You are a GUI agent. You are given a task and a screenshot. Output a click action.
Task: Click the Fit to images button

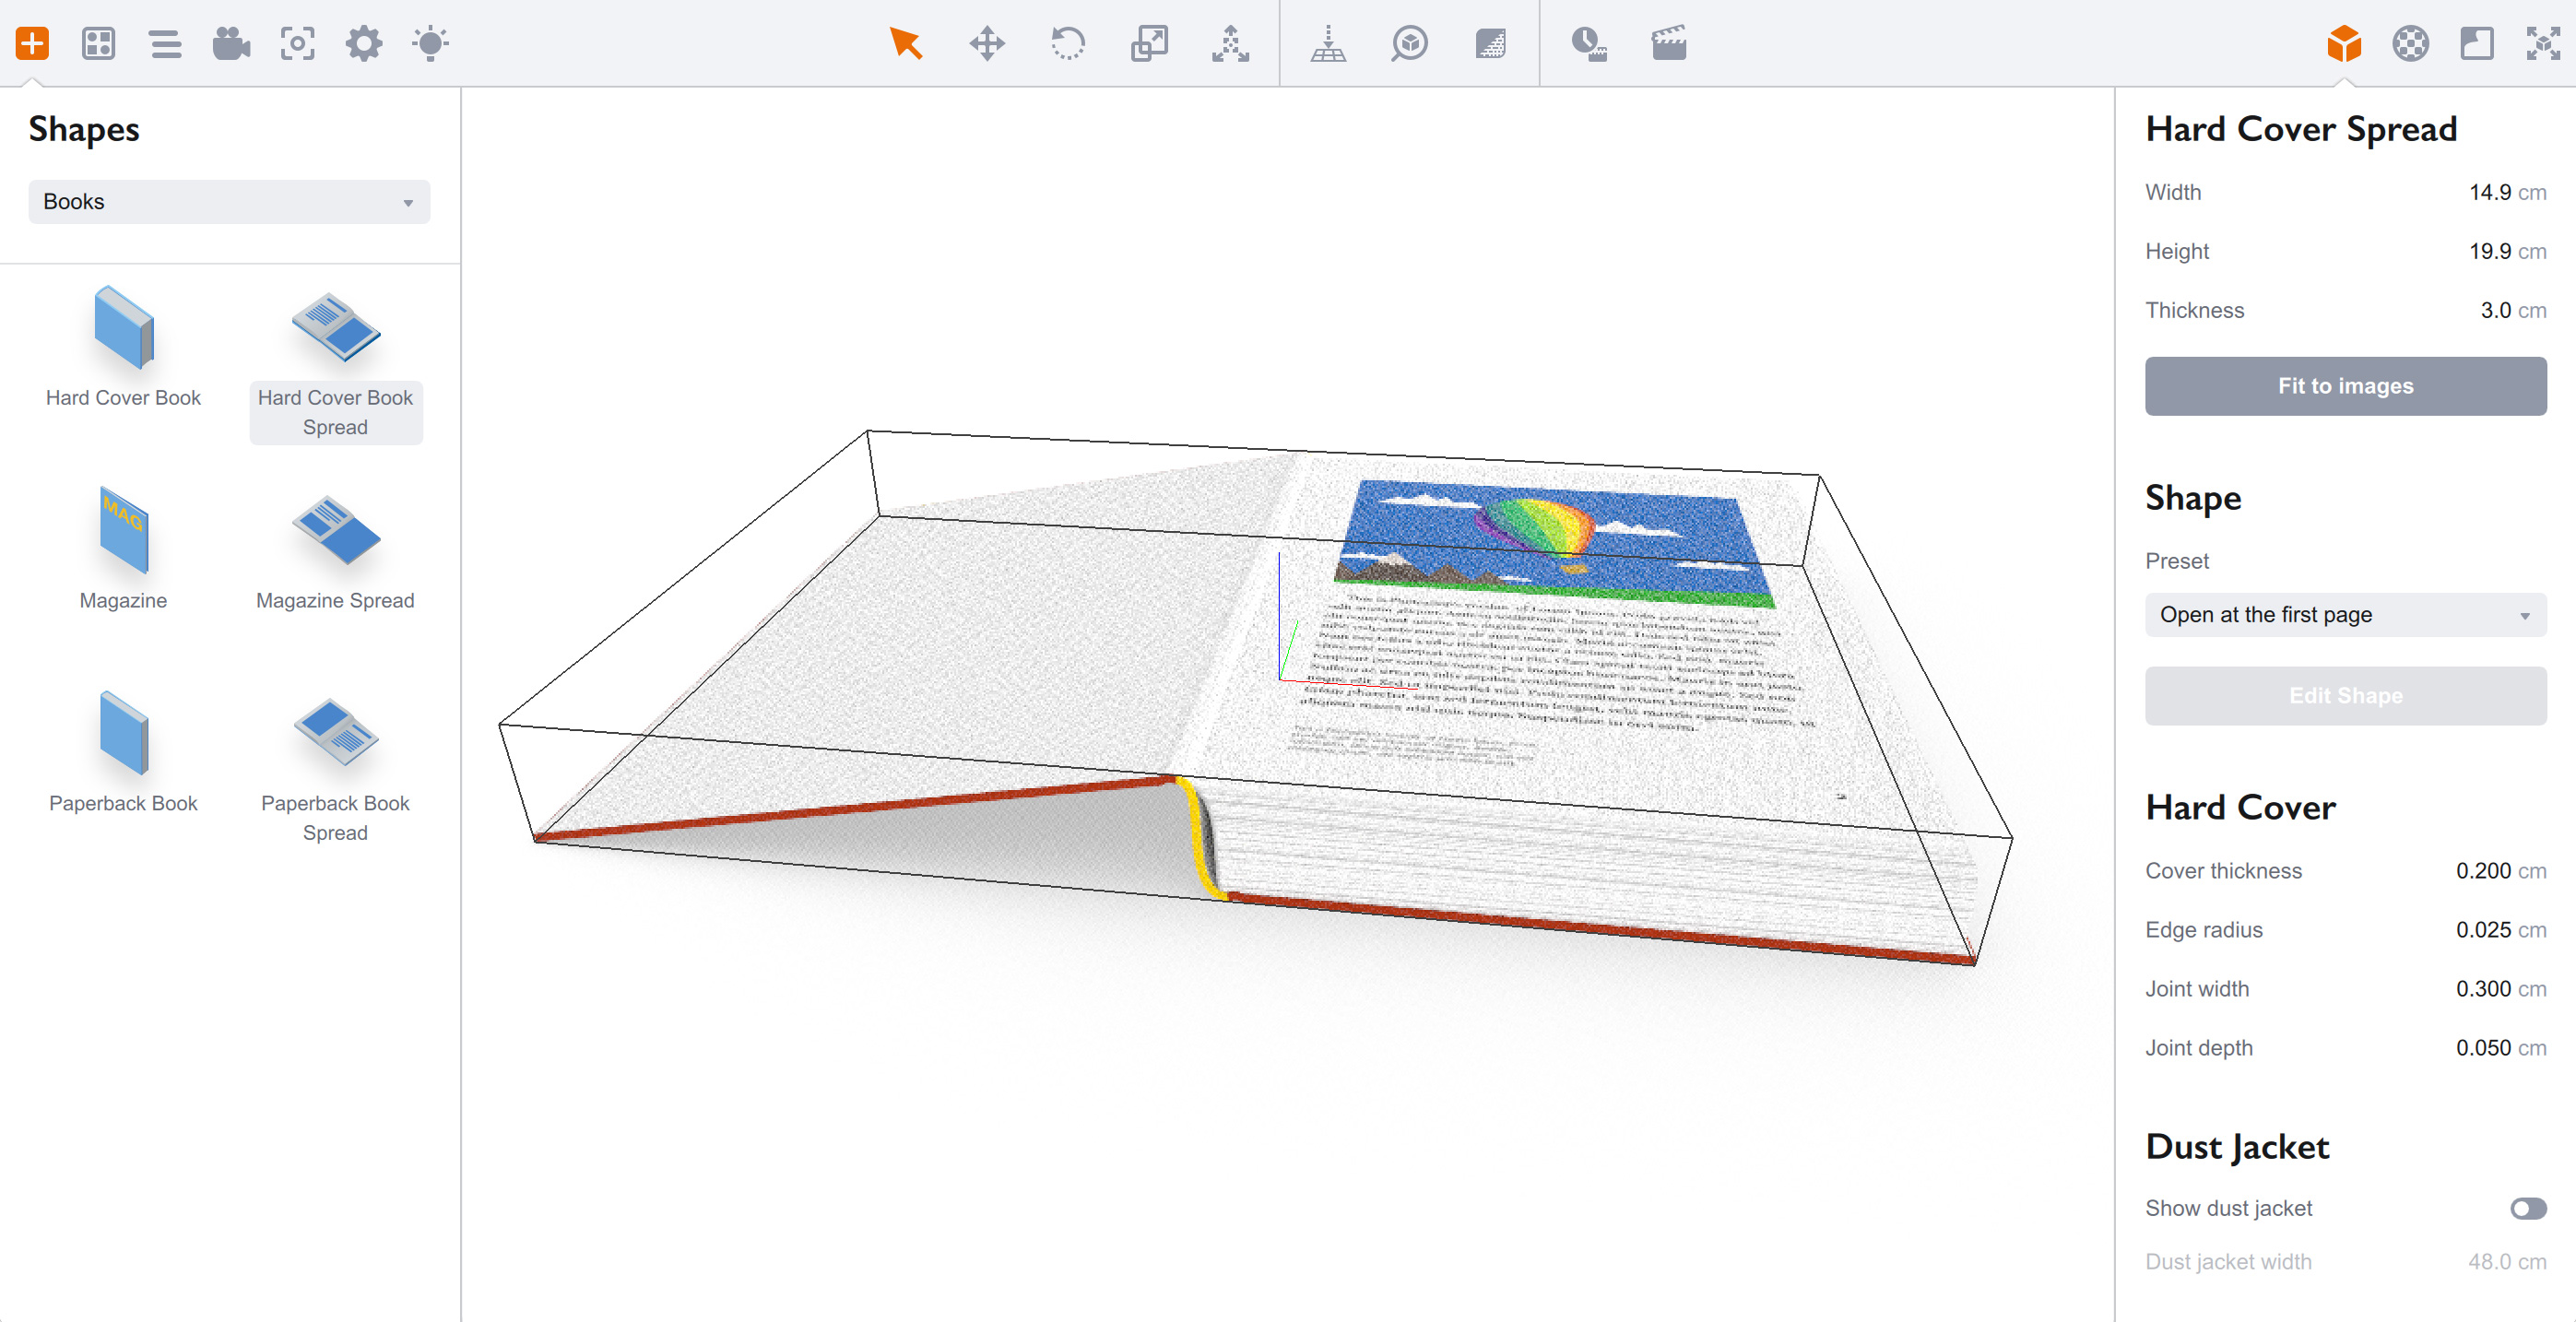(x=2345, y=386)
